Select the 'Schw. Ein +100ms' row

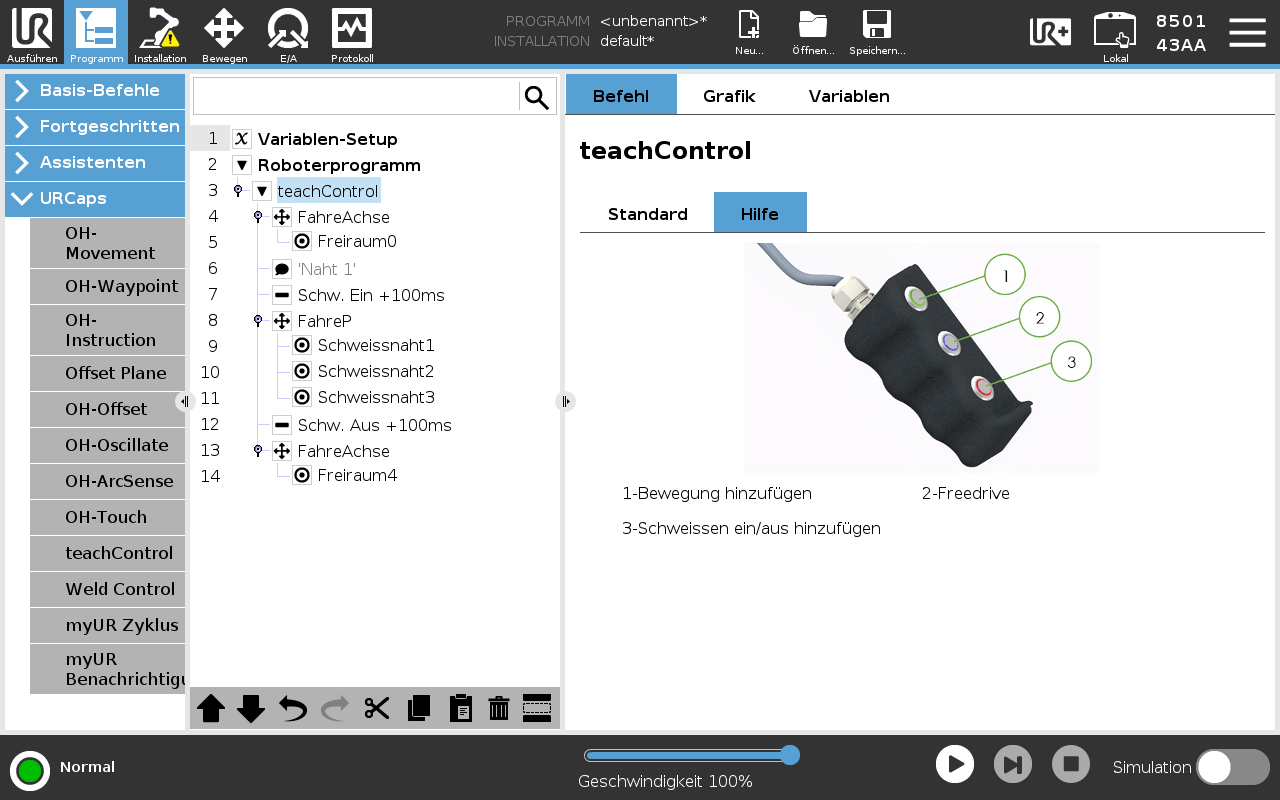tap(370, 295)
